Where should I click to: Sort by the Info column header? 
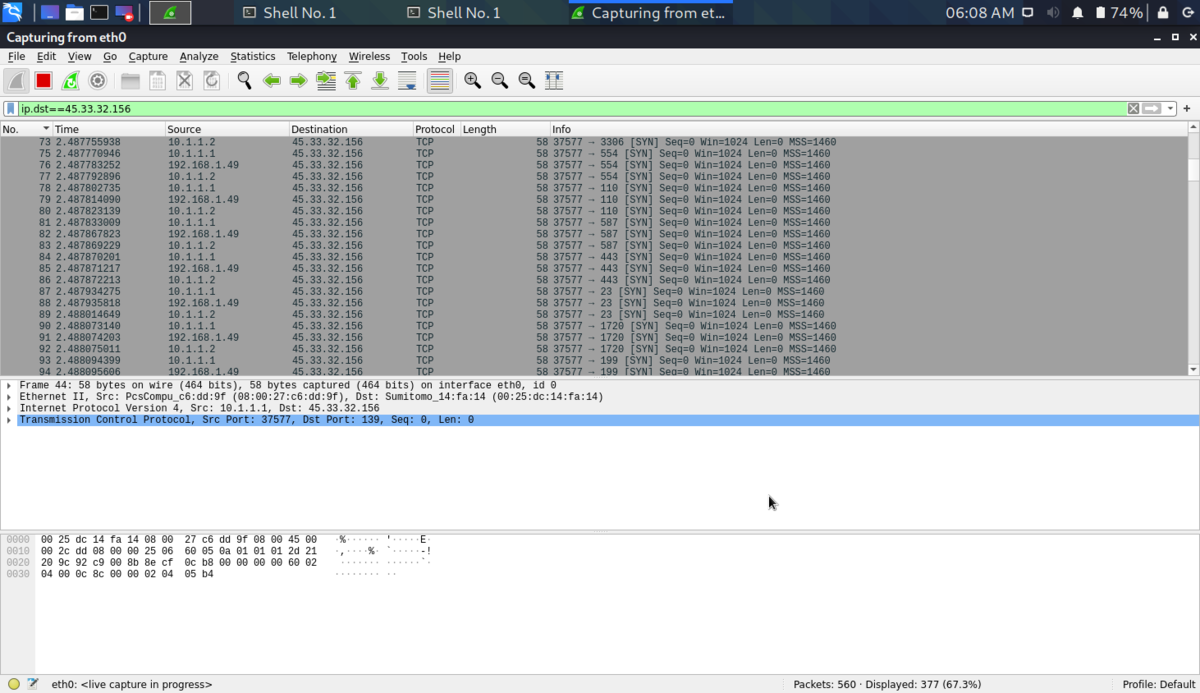[x=868, y=129]
